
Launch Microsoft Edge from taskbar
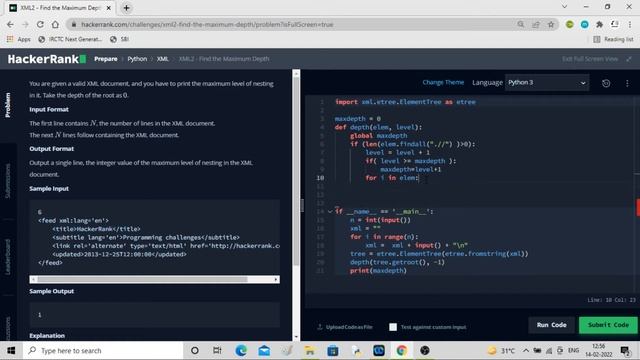[x=241, y=351]
